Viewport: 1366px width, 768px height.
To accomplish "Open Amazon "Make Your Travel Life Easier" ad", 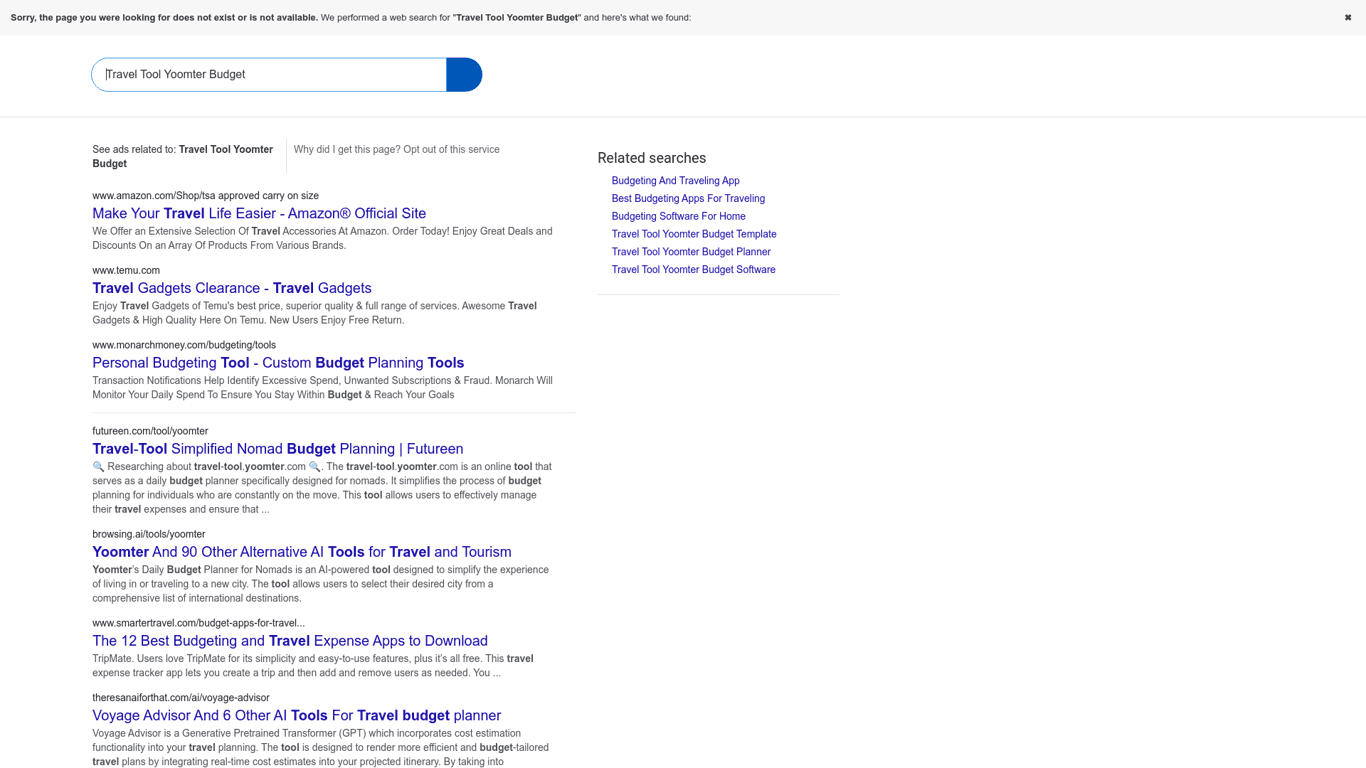I will 259,214.
